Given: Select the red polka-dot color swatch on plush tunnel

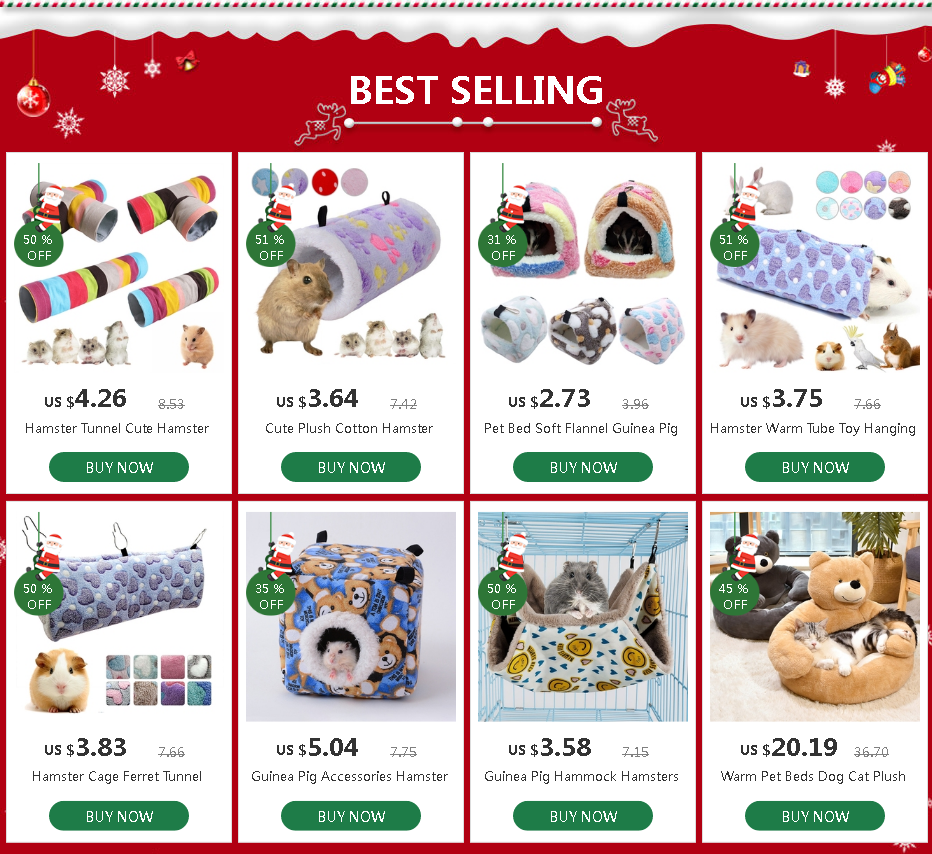Looking at the screenshot, I should coord(325,182).
